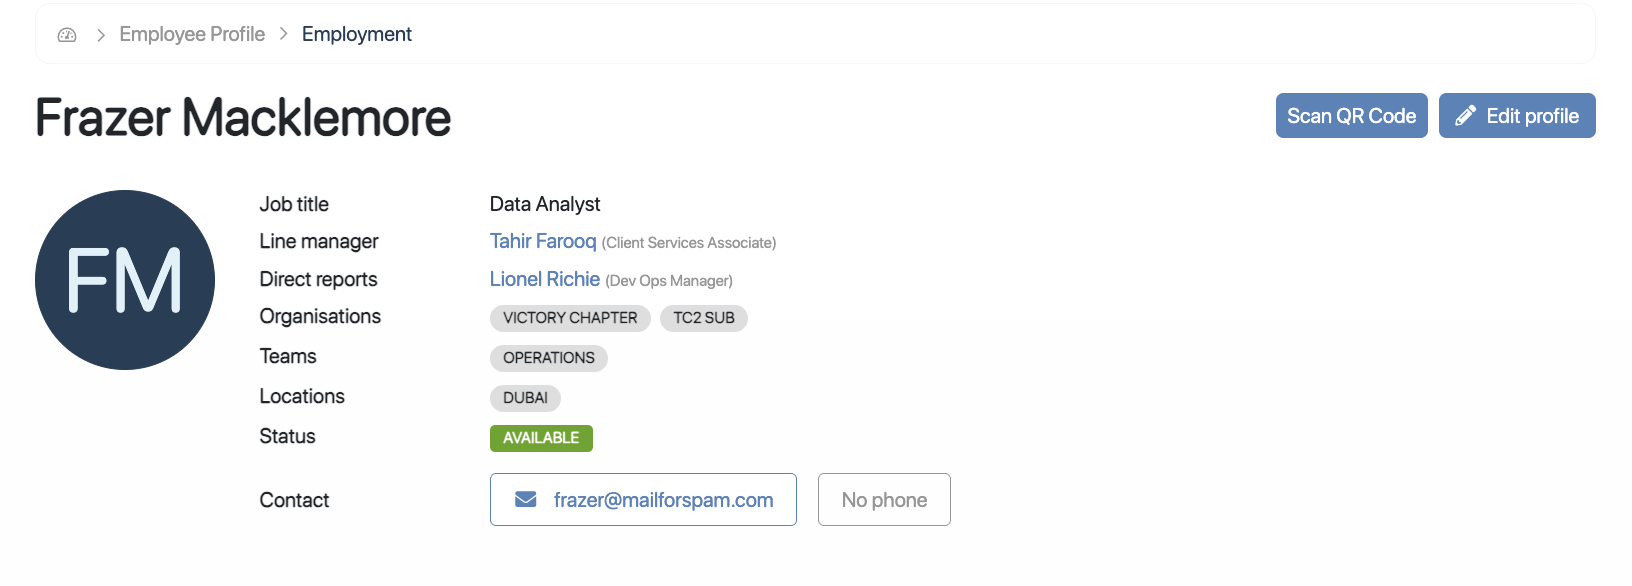This screenshot has height=586, width=1632.
Task: Select the Employment breadcrumb item
Action: point(356,34)
